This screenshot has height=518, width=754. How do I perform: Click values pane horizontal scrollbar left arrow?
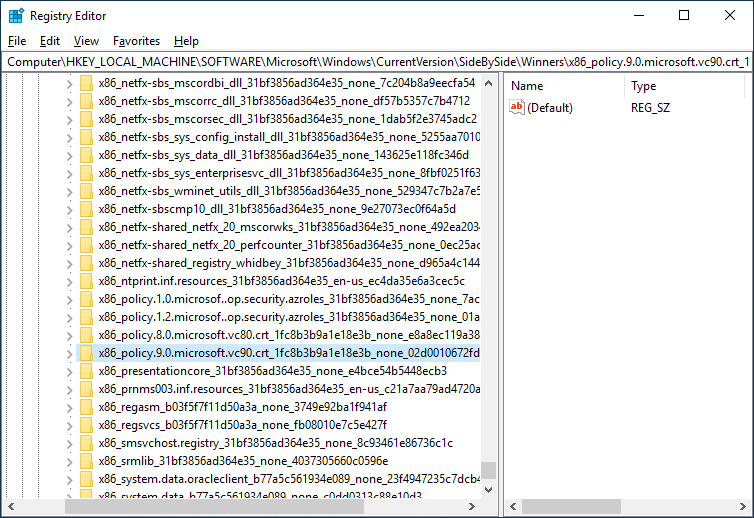pos(513,506)
